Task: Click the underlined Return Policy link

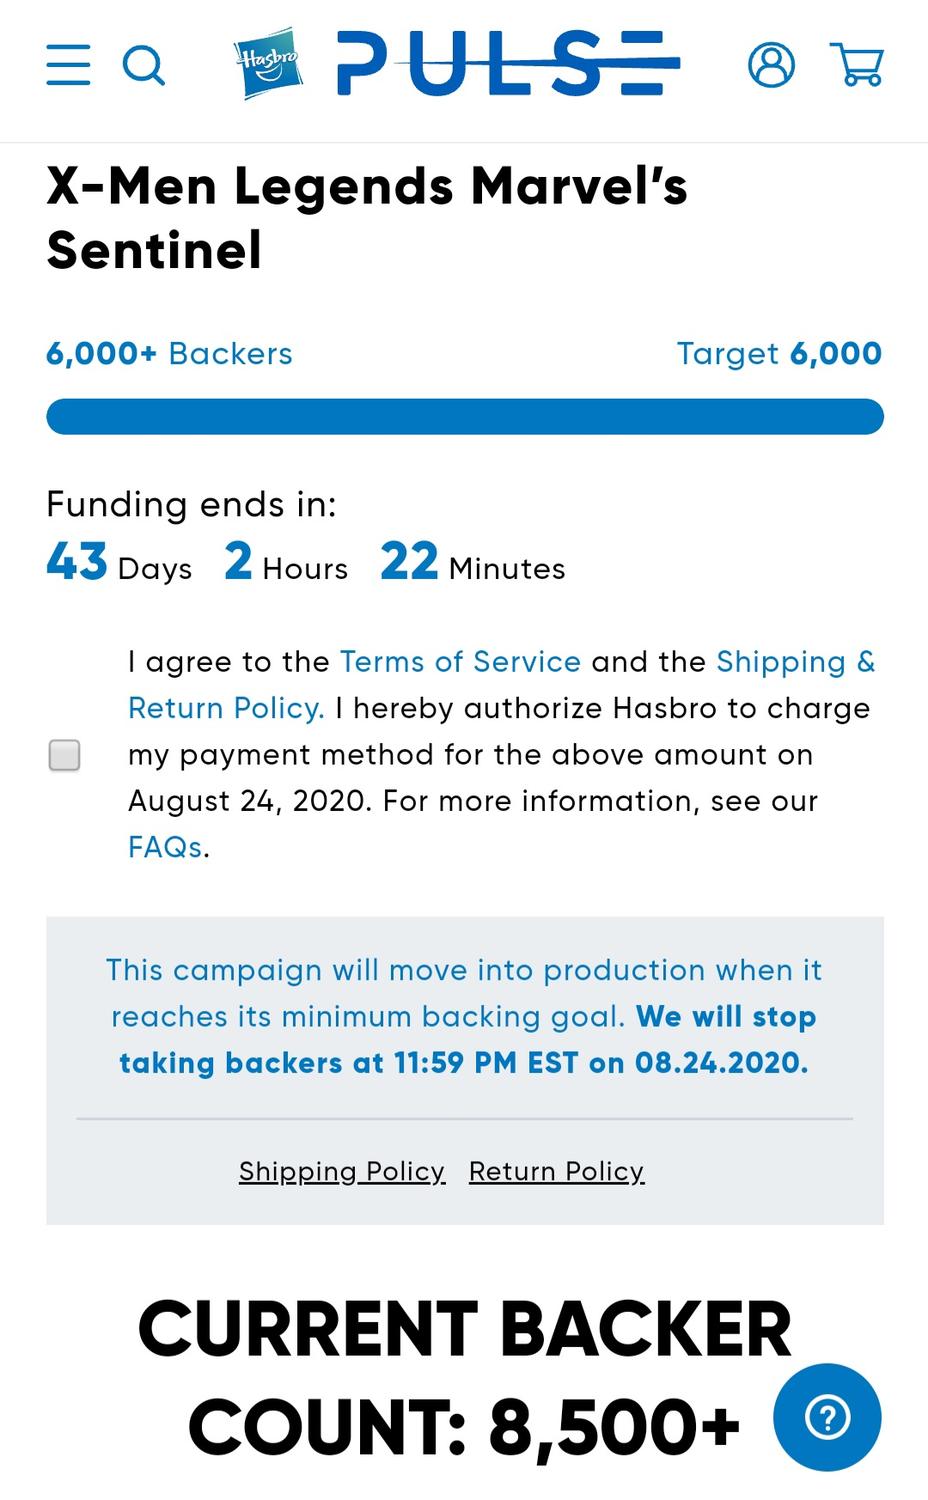Action: coord(556,1171)
